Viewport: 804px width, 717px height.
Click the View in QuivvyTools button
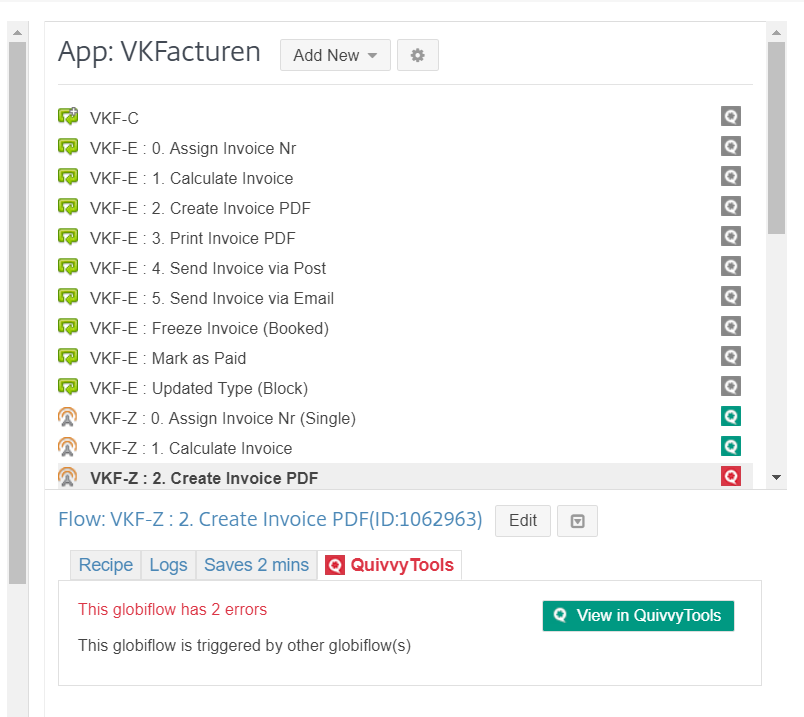pyautogui.click(x=638, y=615)
